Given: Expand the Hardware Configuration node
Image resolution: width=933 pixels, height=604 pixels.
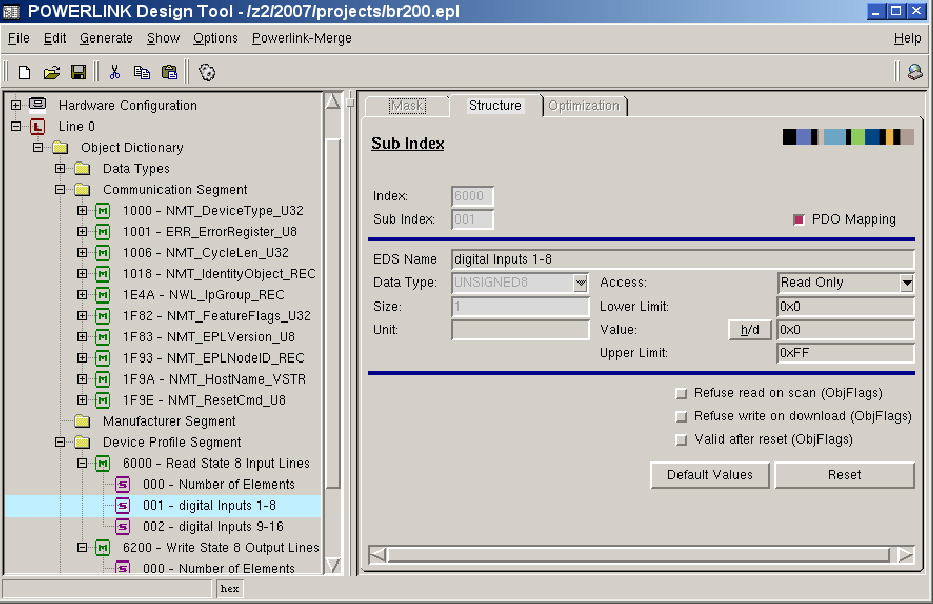Looking at the screenshot, I should click(x=16, y=105).
